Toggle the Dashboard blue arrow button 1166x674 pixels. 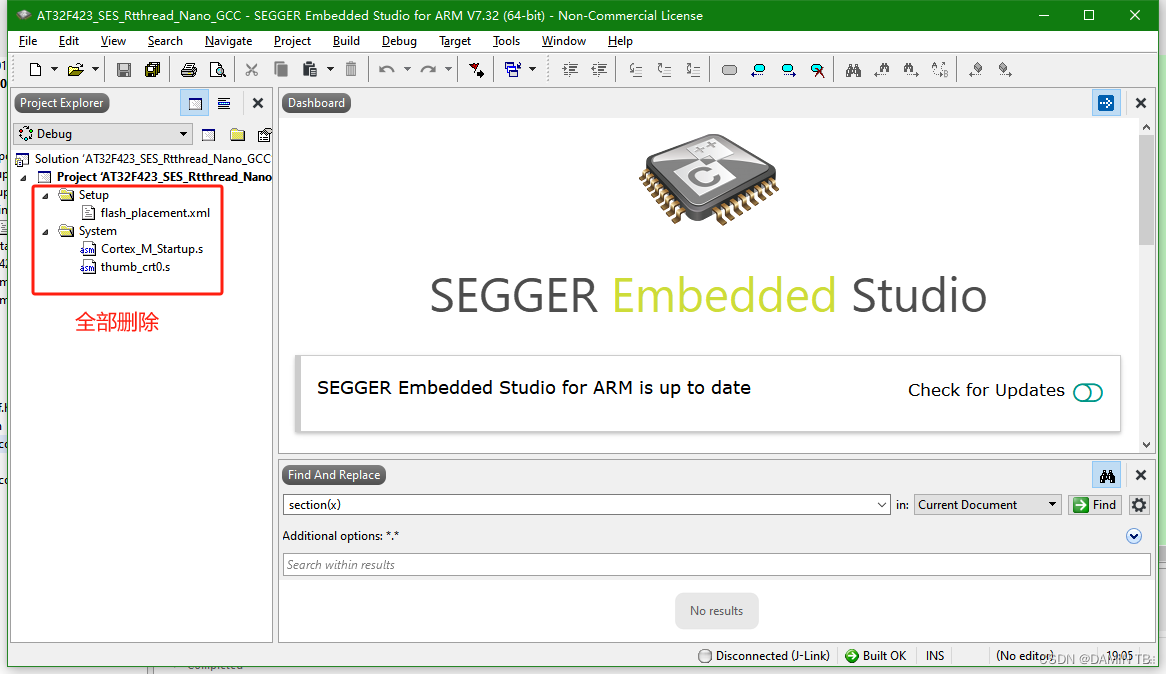tap(1106, 103)
